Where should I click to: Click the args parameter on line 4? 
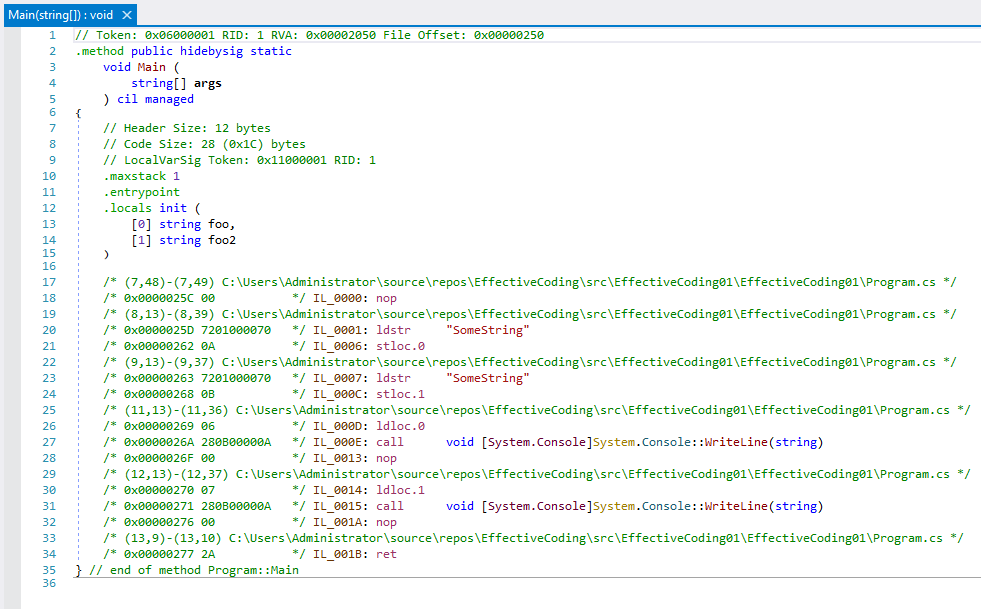coord(207,83)
